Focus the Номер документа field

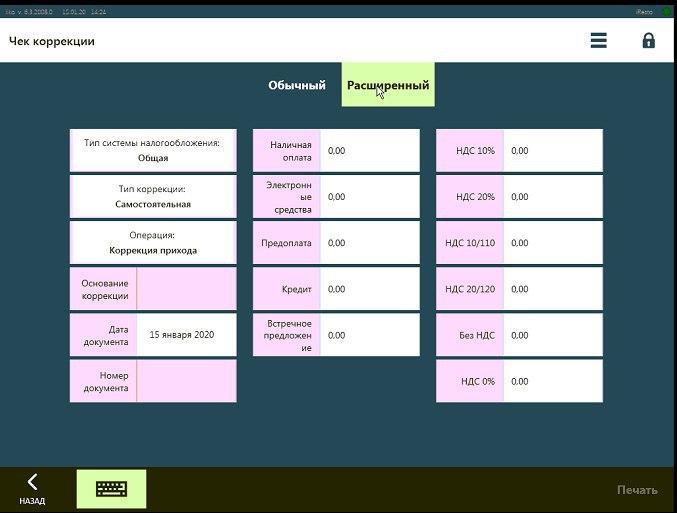187,381
